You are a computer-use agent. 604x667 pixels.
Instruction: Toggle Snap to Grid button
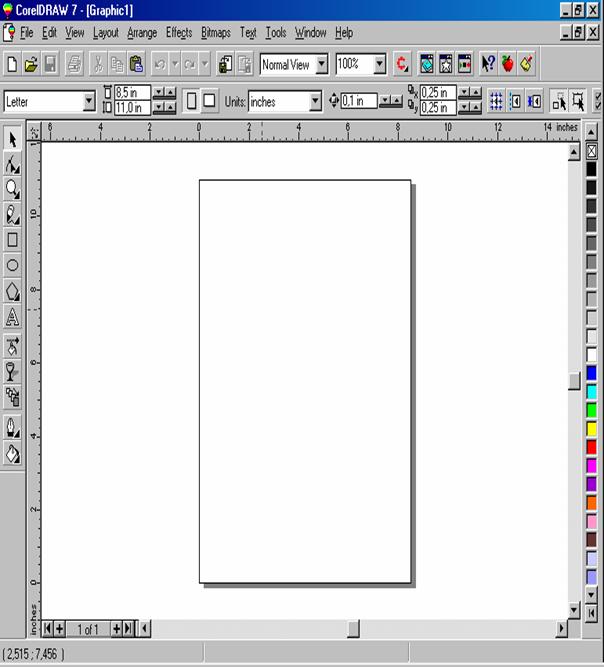495,101
